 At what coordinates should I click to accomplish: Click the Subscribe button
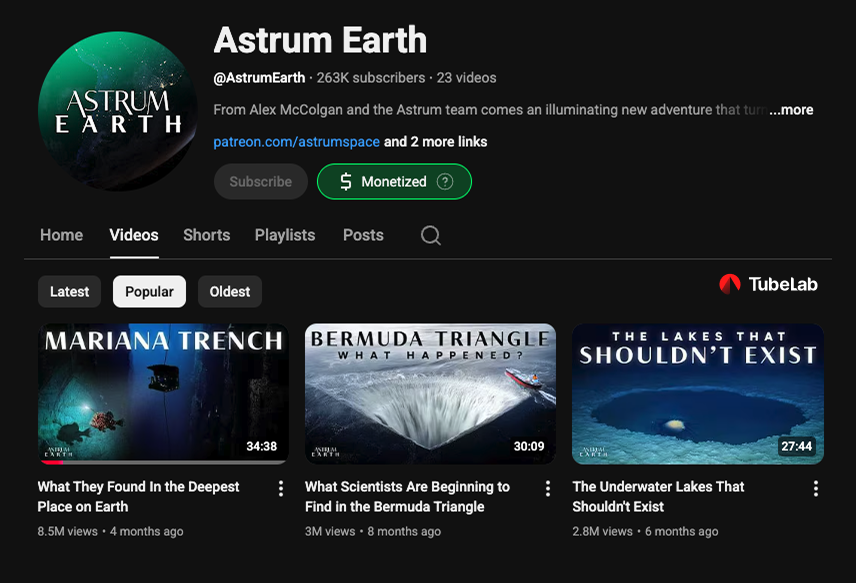tap(261, 182)
